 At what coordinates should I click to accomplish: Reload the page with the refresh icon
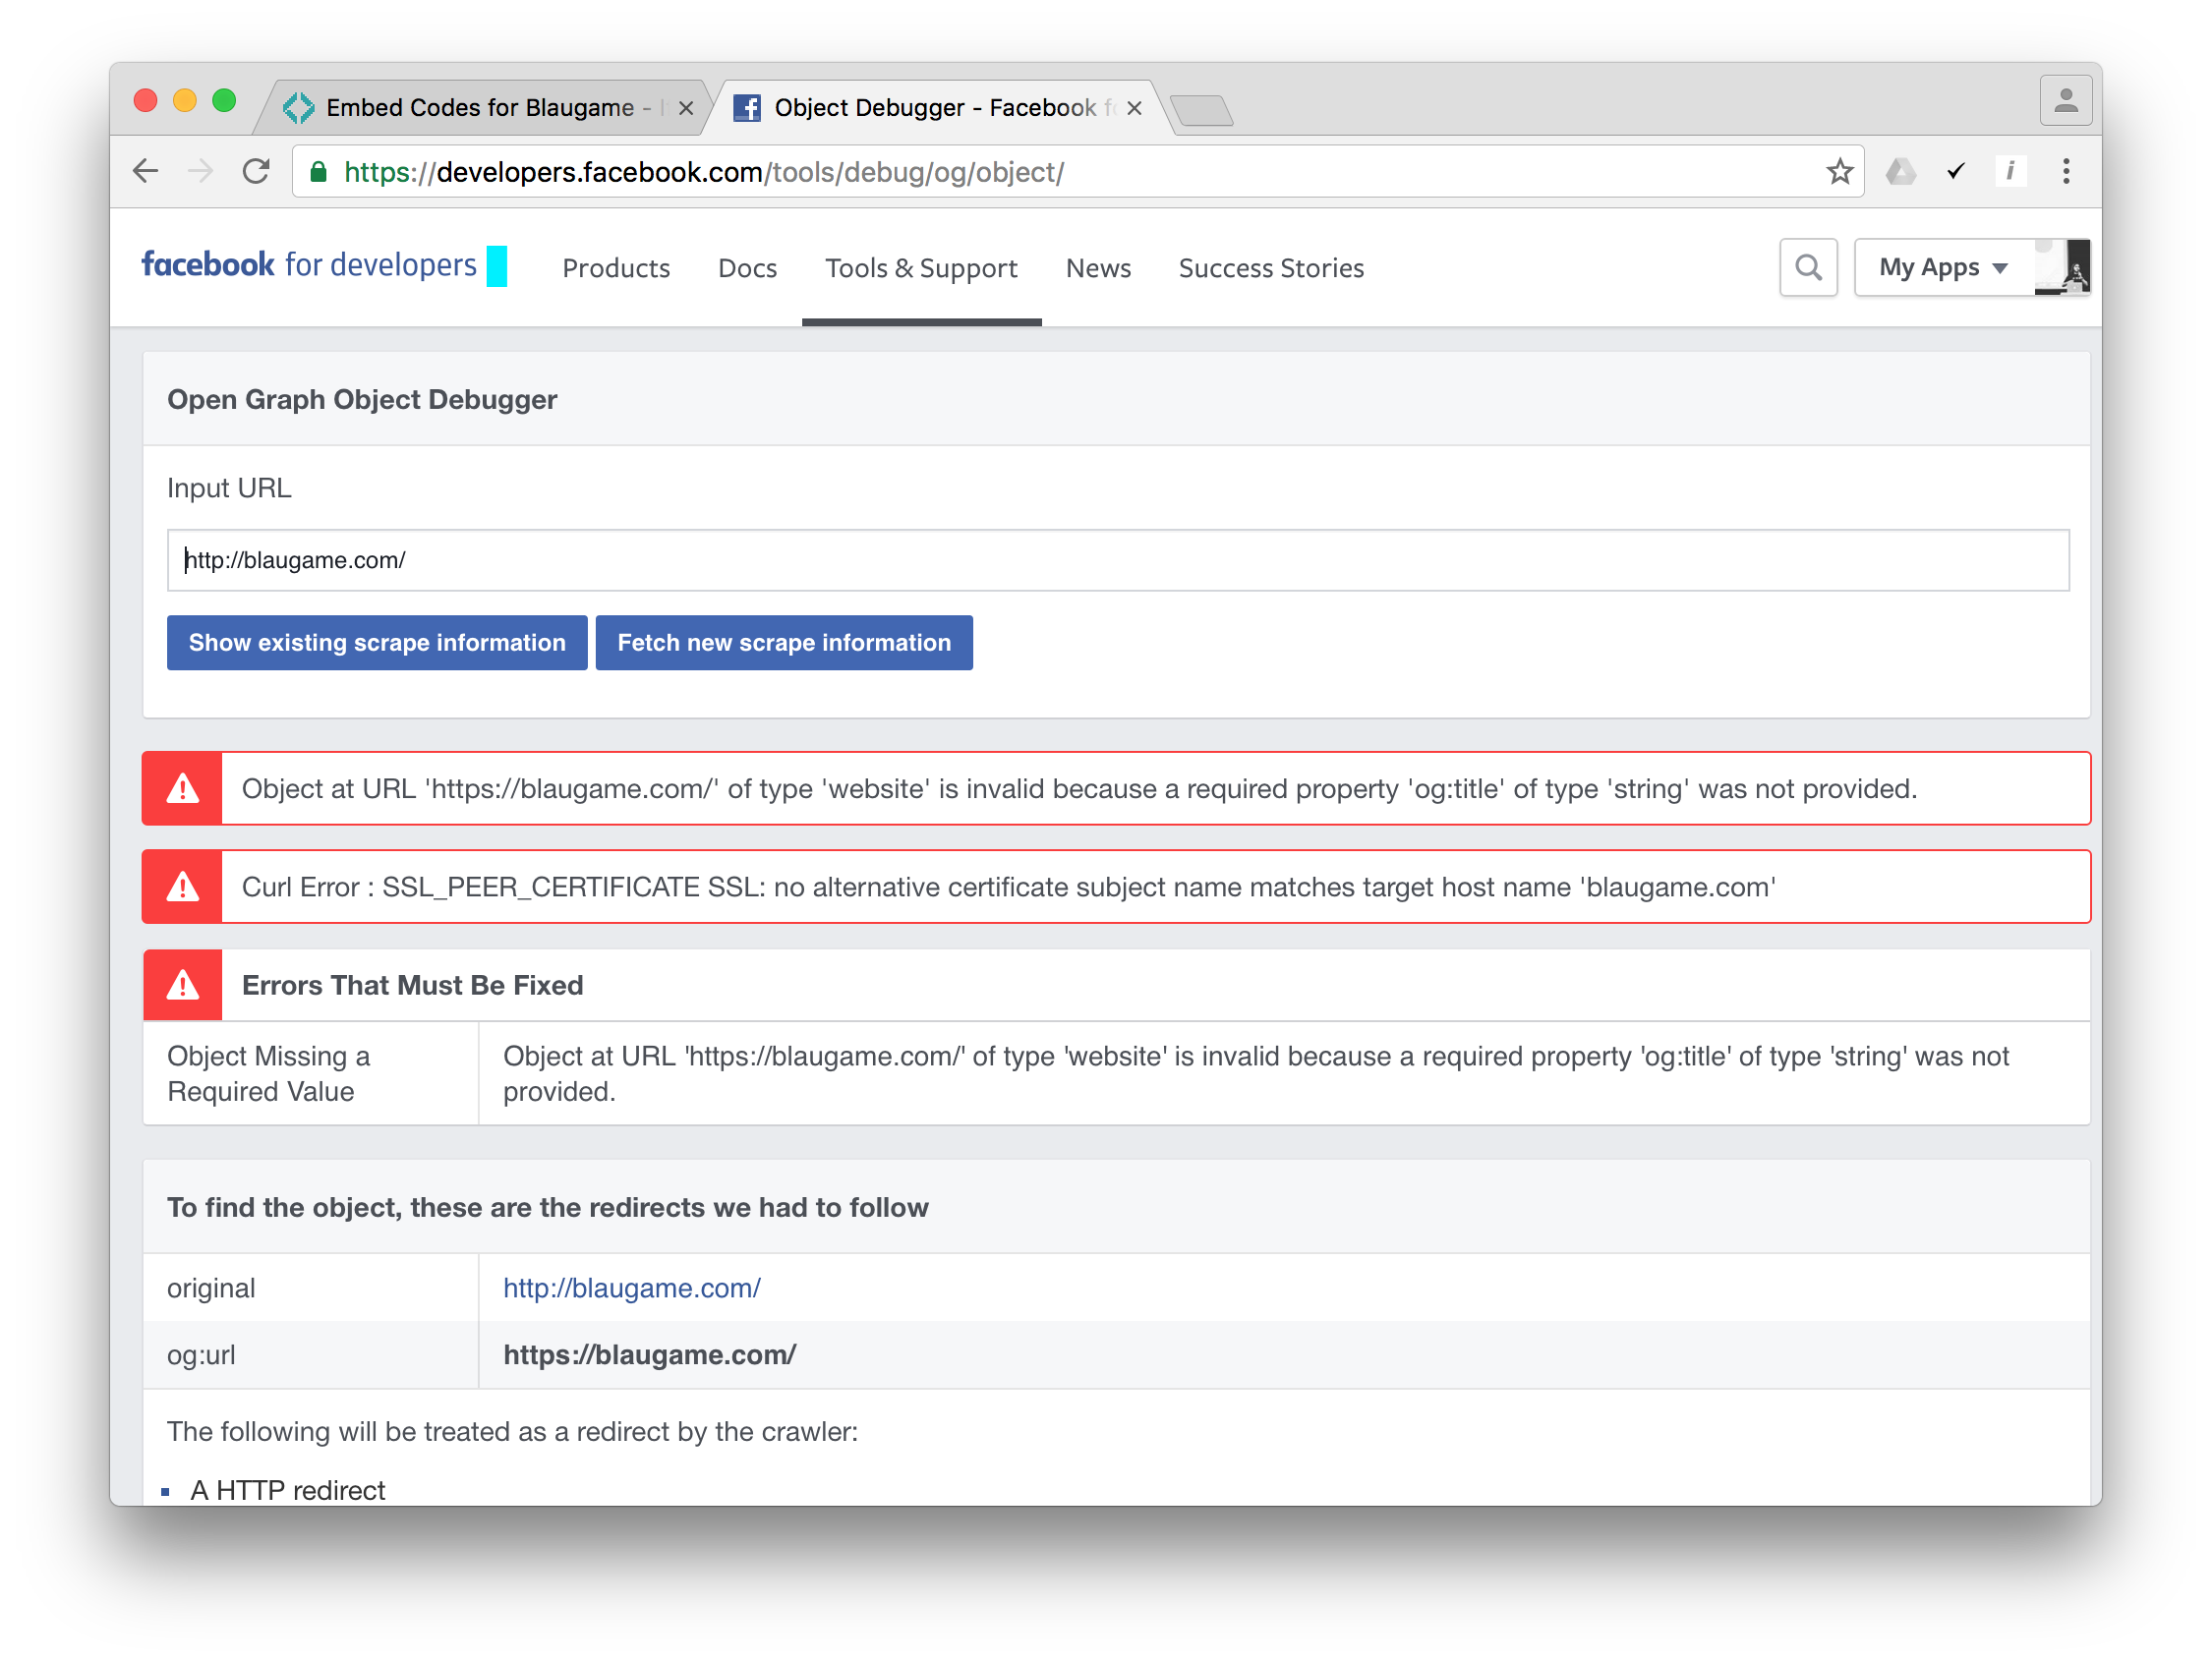pyautogui.click(x=257, y=172)
